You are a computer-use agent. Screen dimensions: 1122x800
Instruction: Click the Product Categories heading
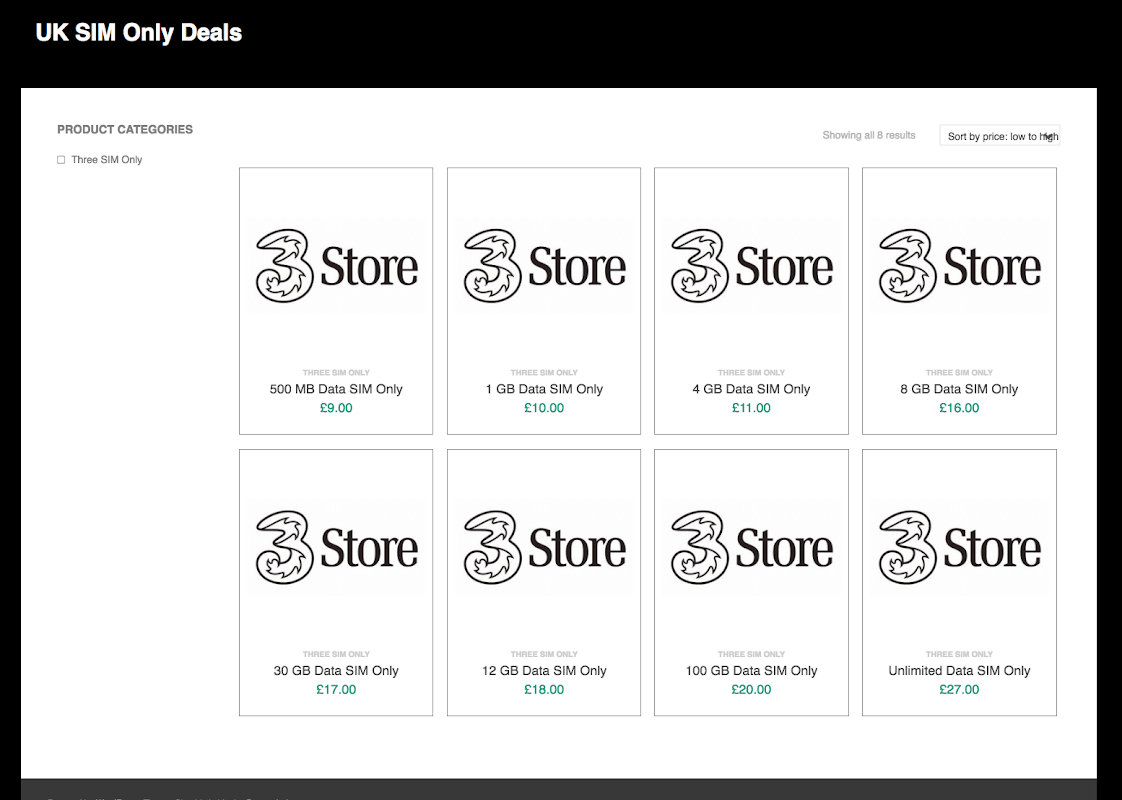click(x=125, y=130)
